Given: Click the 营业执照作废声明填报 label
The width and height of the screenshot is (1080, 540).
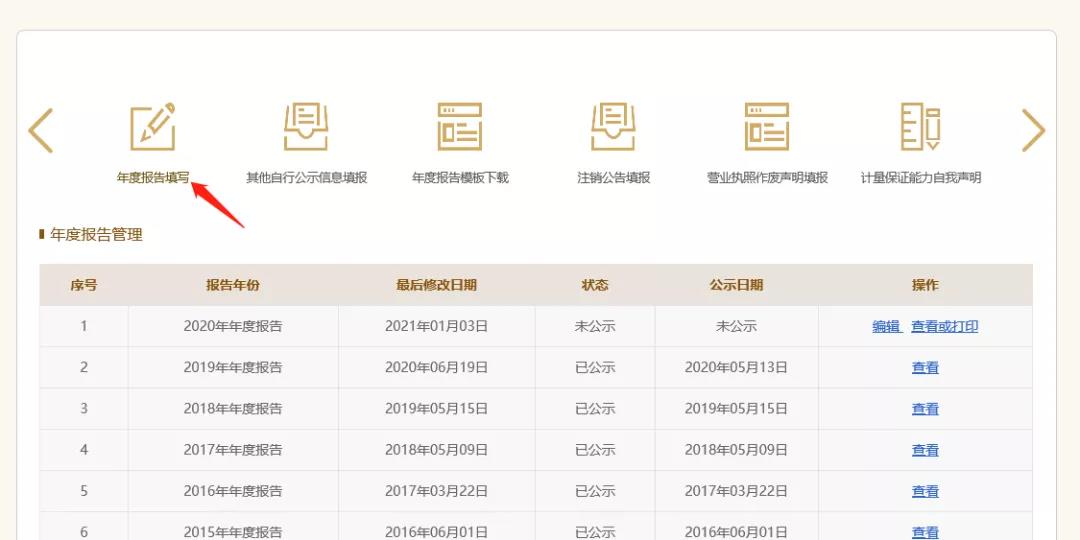Looking at the screenshot, I should click(767, 178).
